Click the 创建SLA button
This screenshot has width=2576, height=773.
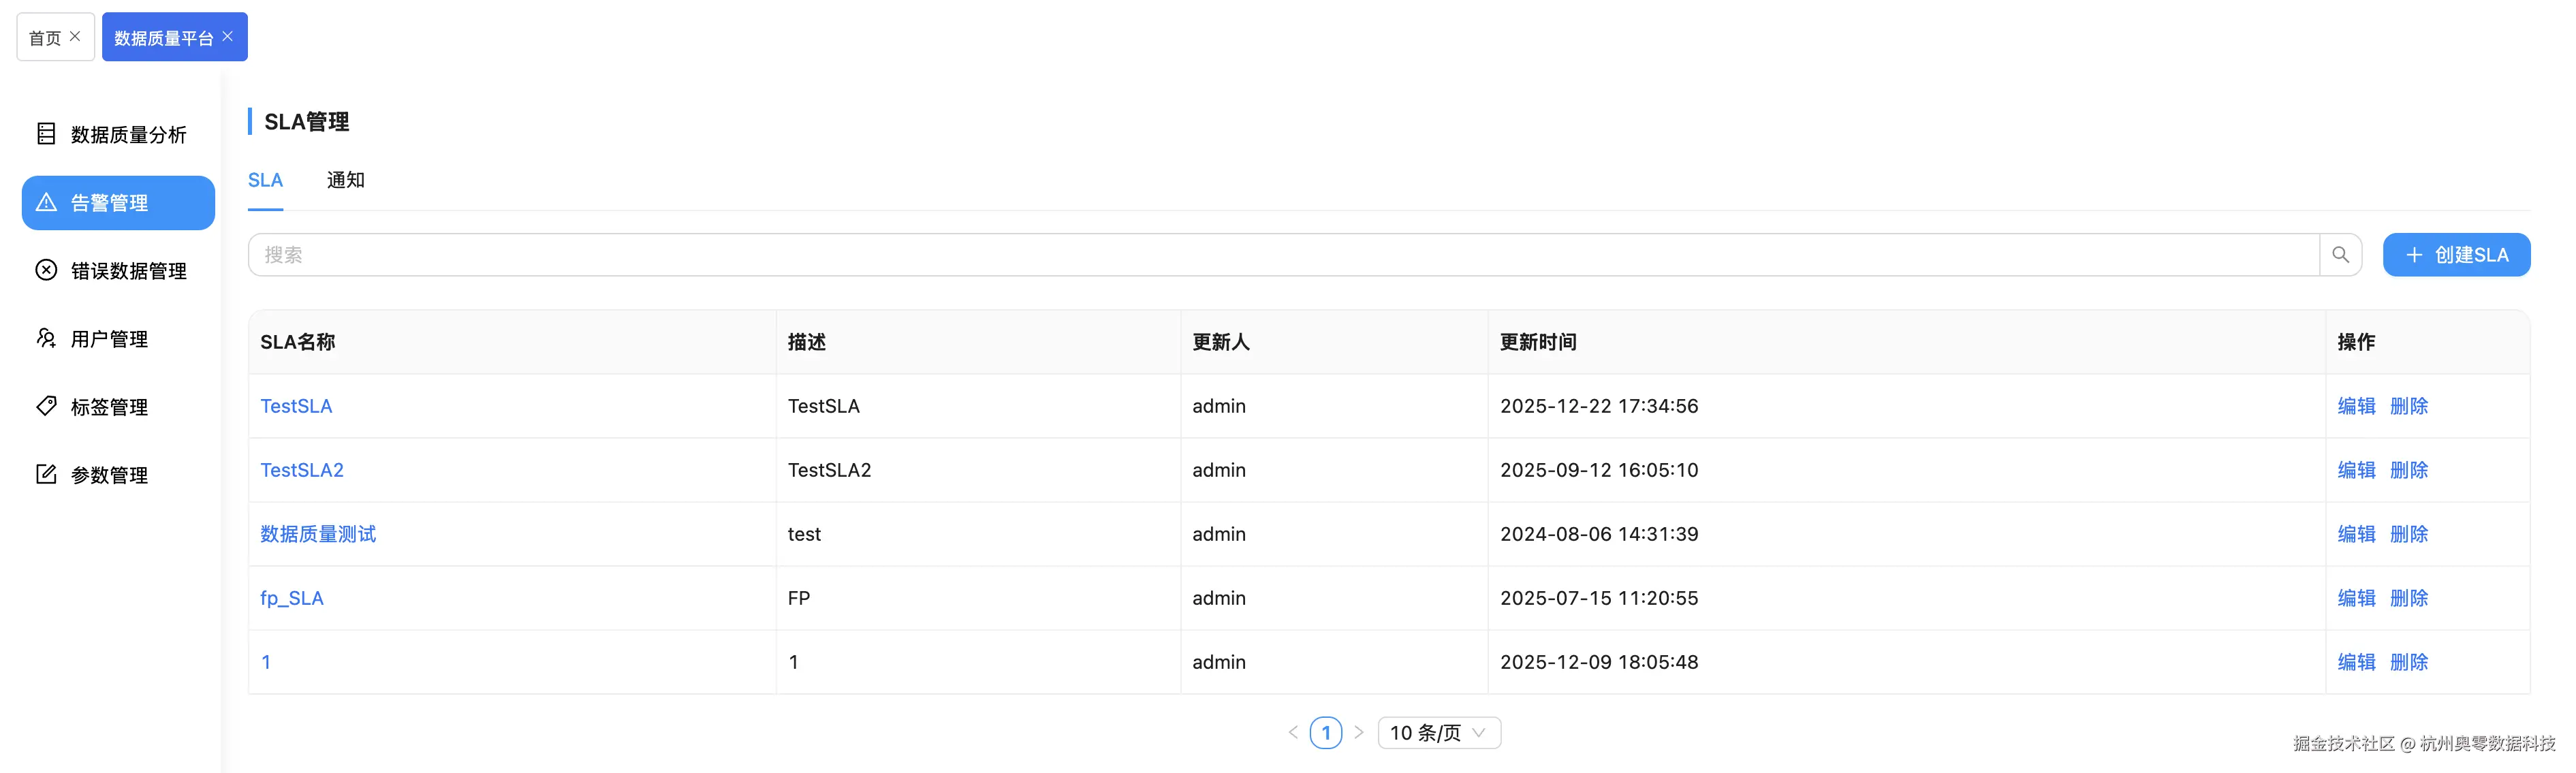(2456, 255)
